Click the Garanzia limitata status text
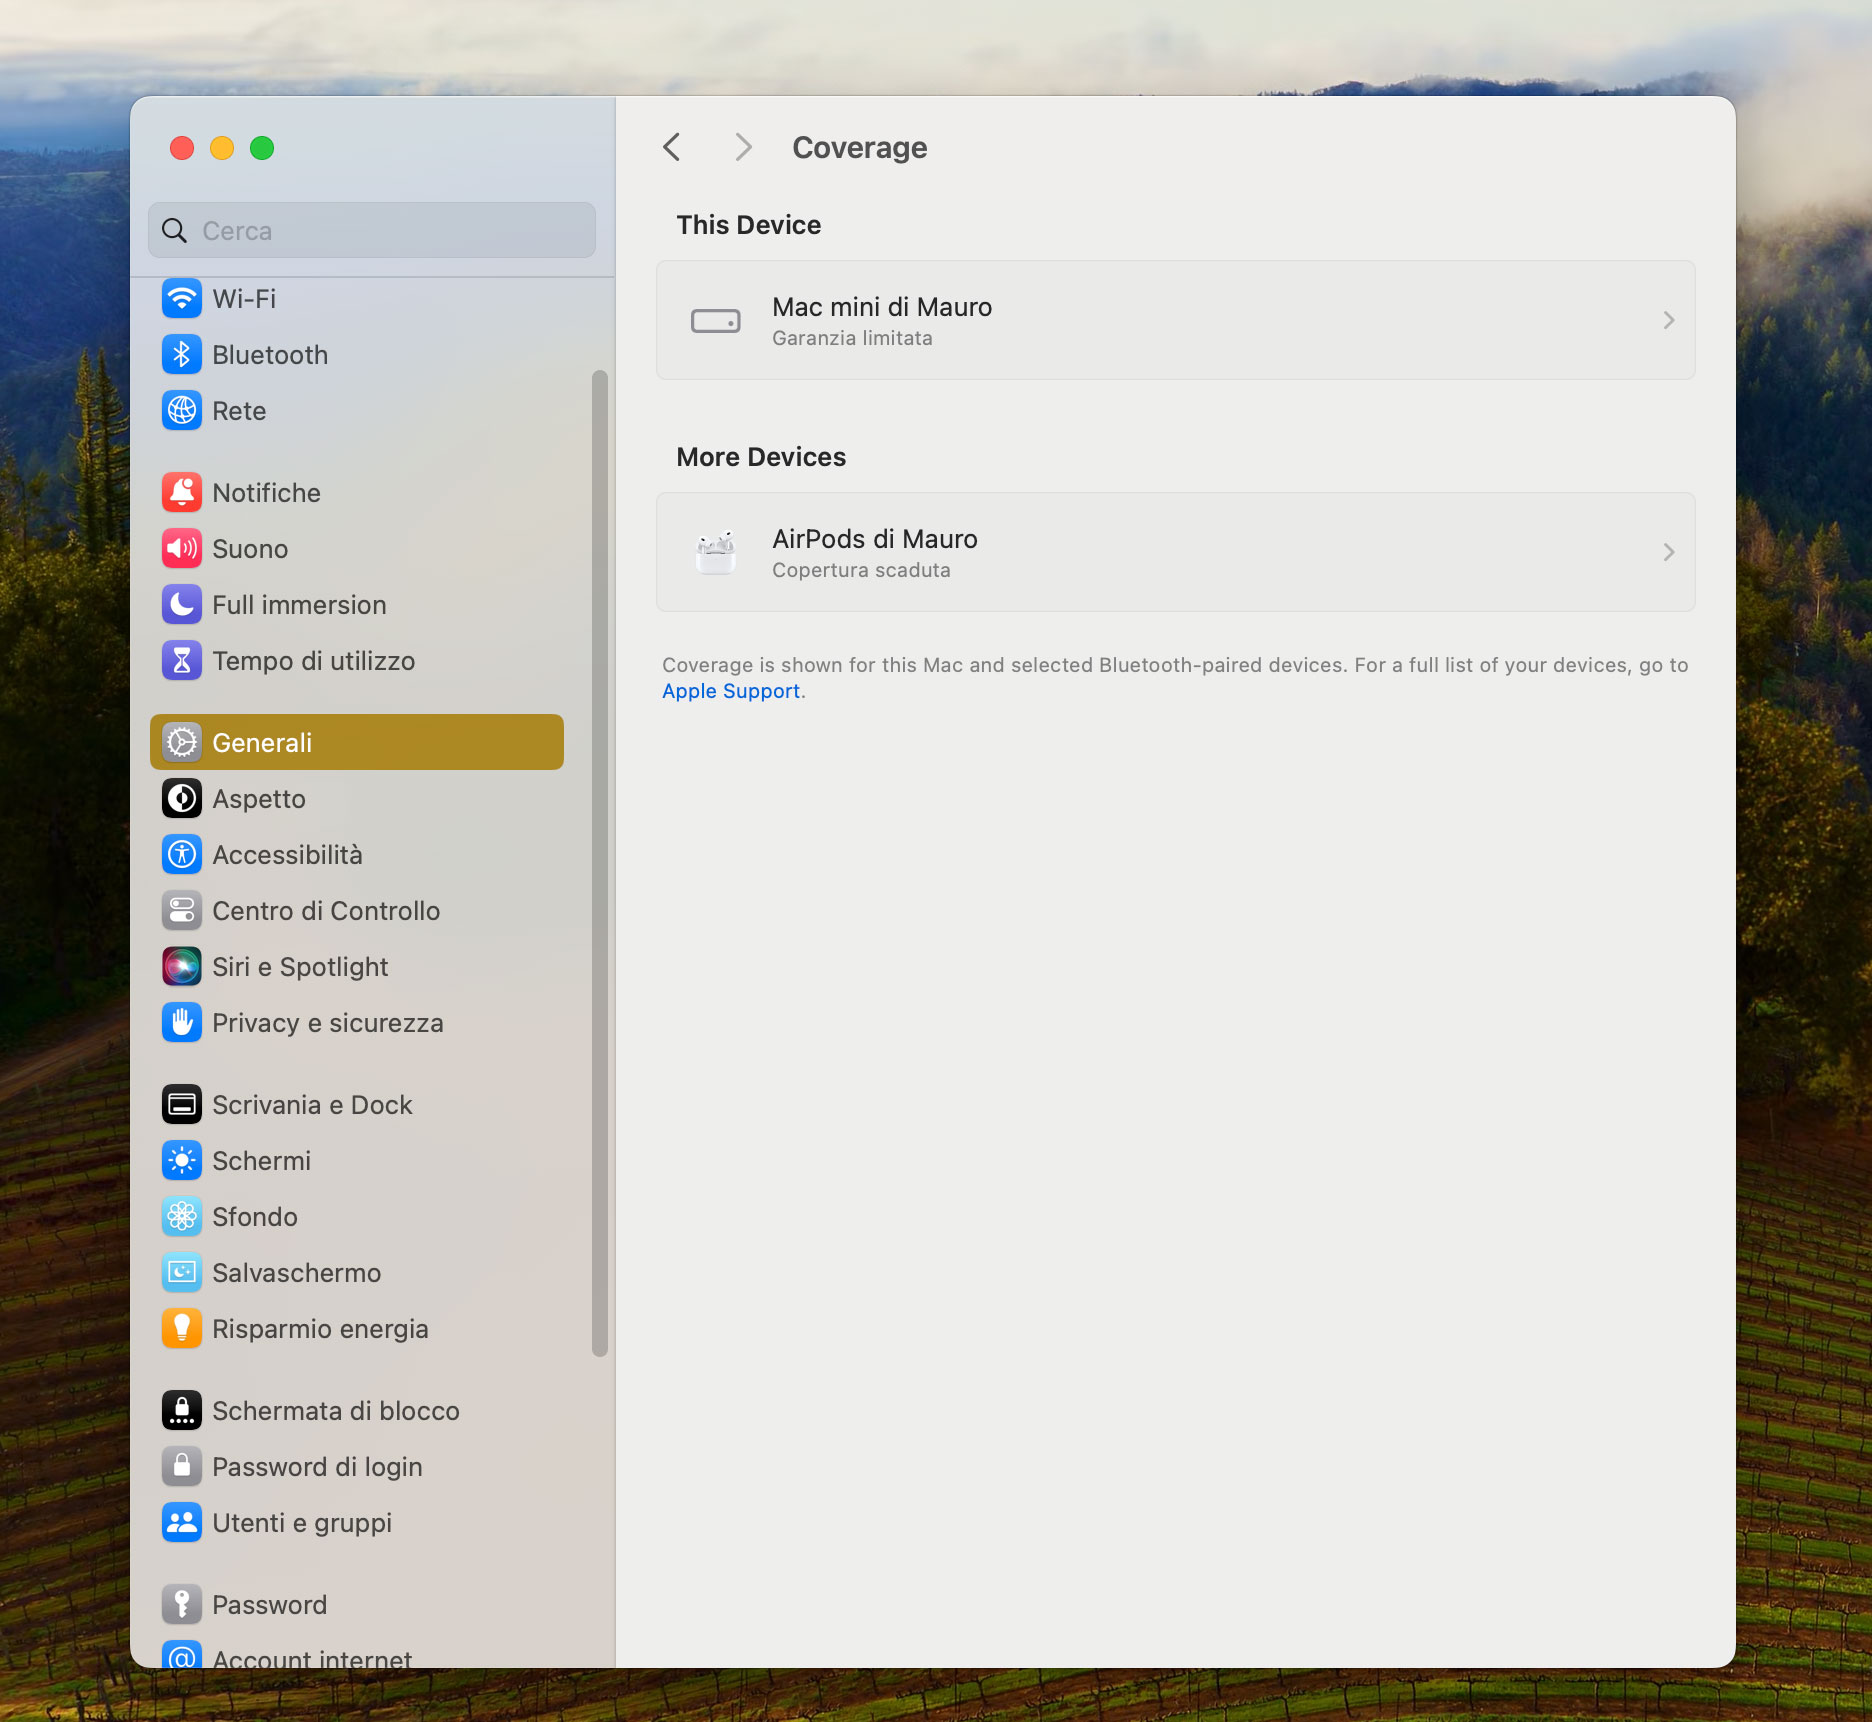Viewport: 1872px width, 1722px height. [x=852, y=338]
